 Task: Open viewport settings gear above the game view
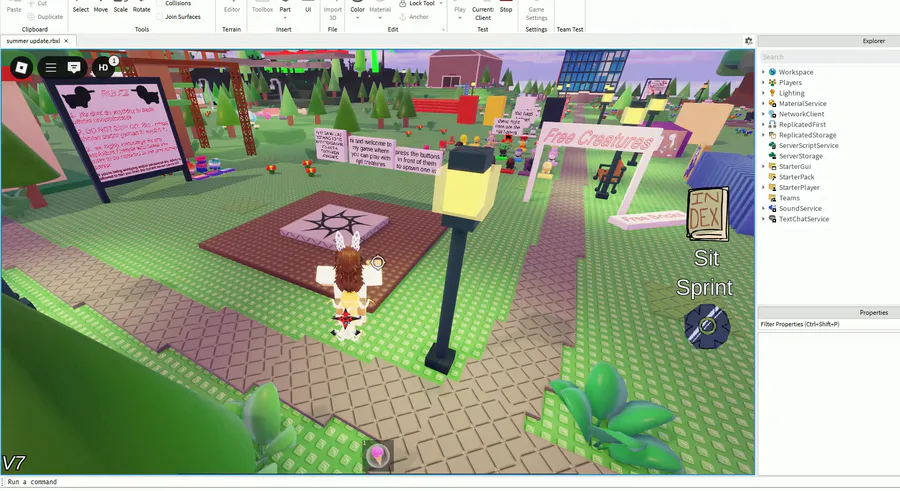click(748, 41)
